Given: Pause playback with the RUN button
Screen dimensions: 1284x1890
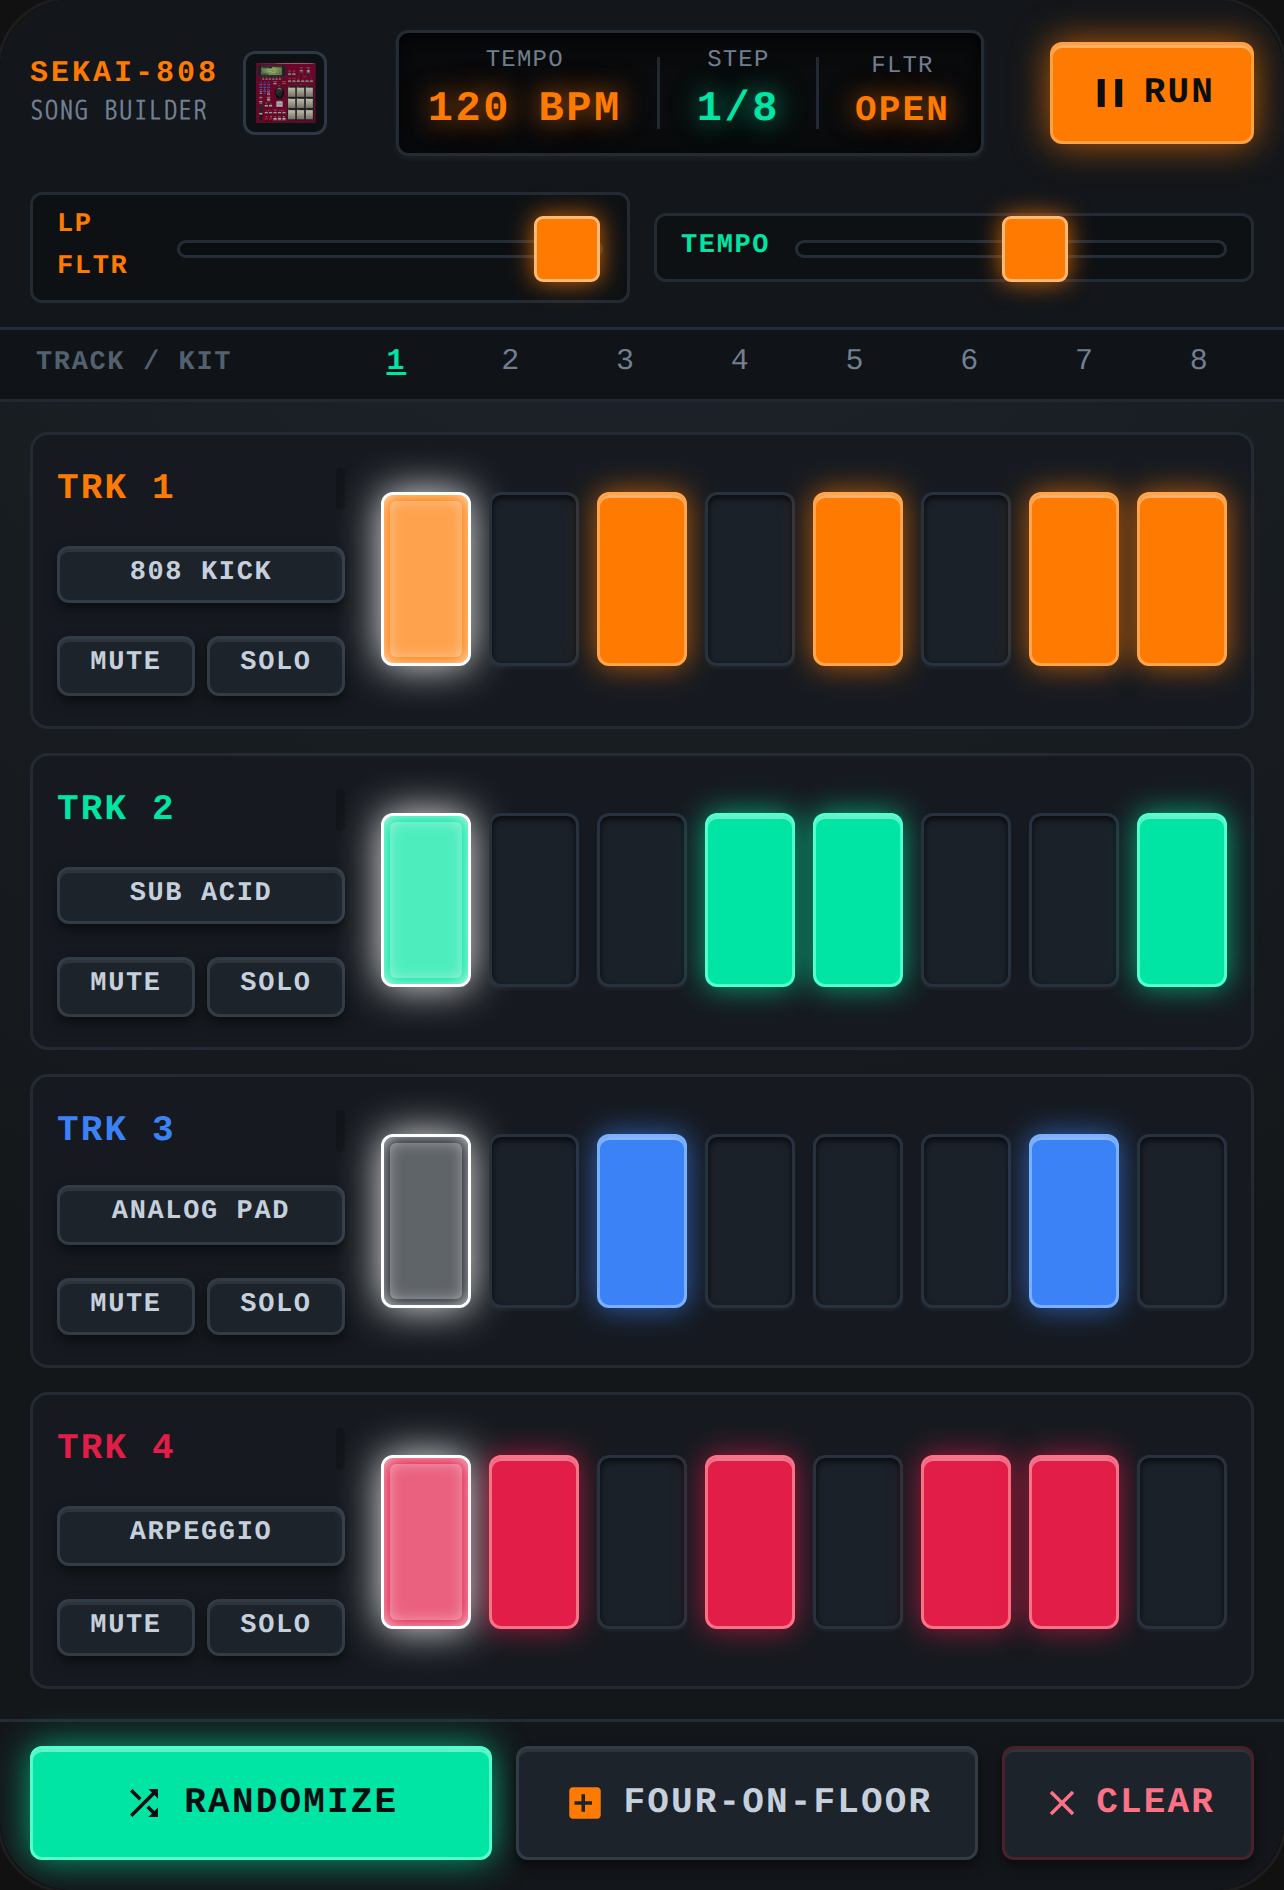Looking at the screenshot, I should [1151, 93].
